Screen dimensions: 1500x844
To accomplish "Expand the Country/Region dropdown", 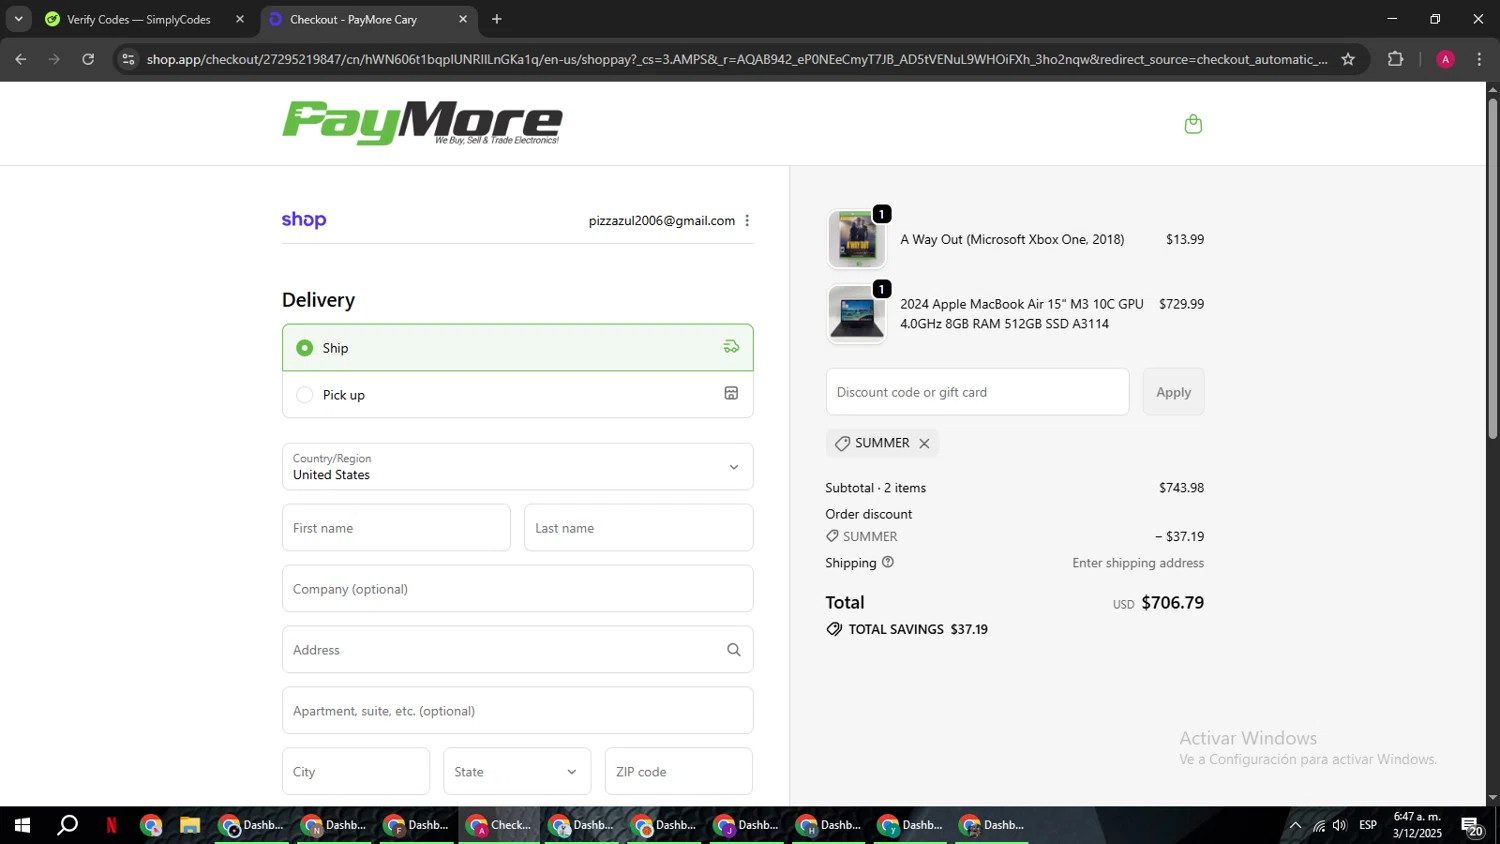I will [517, 467].
